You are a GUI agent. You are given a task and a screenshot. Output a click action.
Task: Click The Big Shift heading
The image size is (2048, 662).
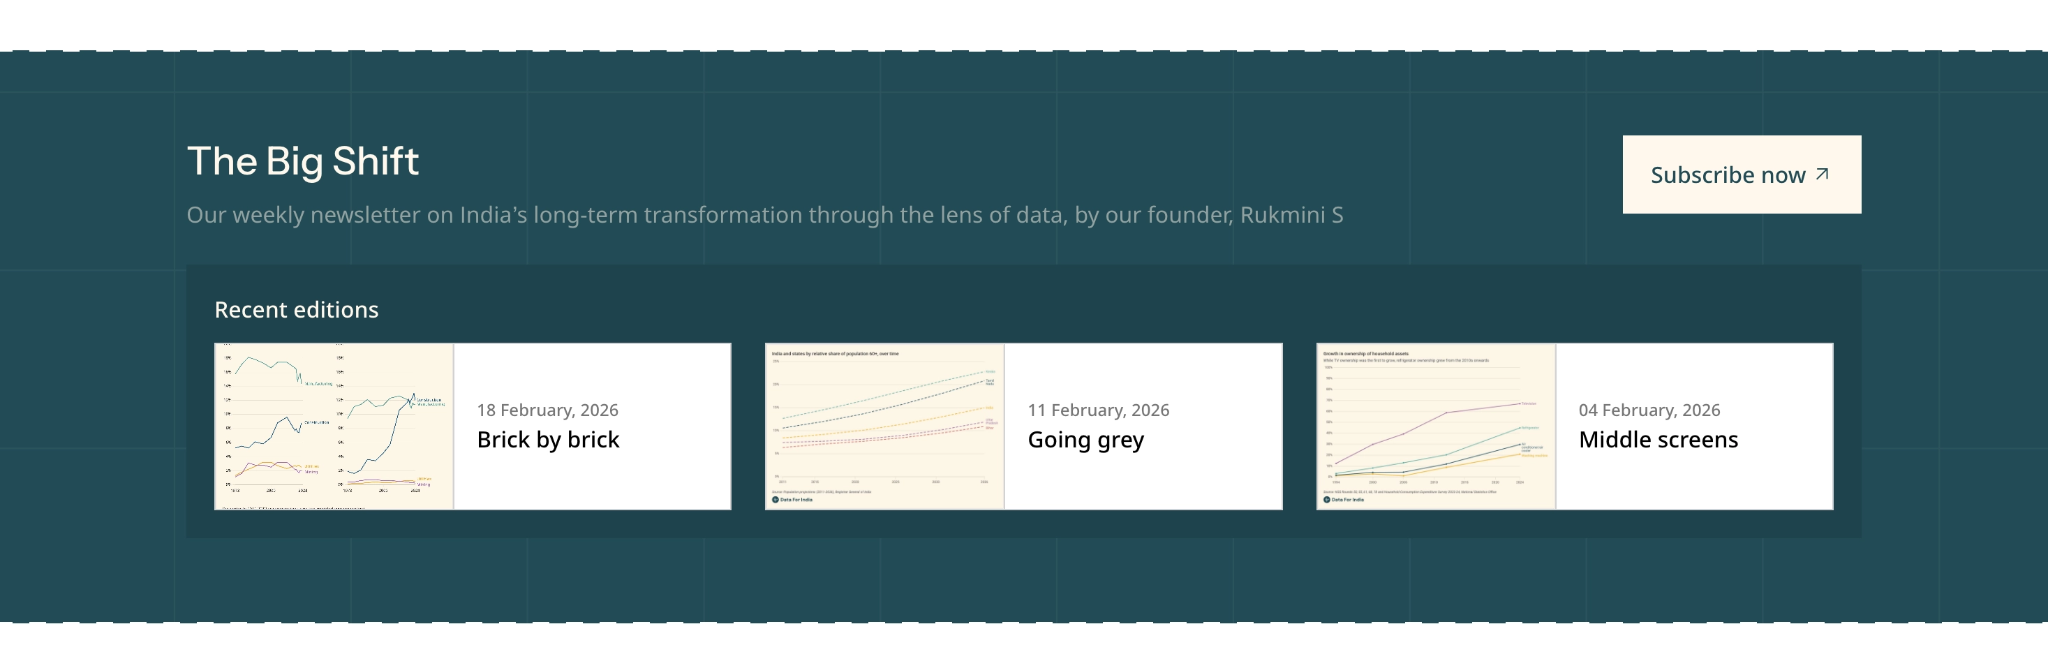click(x=303, y=161)
